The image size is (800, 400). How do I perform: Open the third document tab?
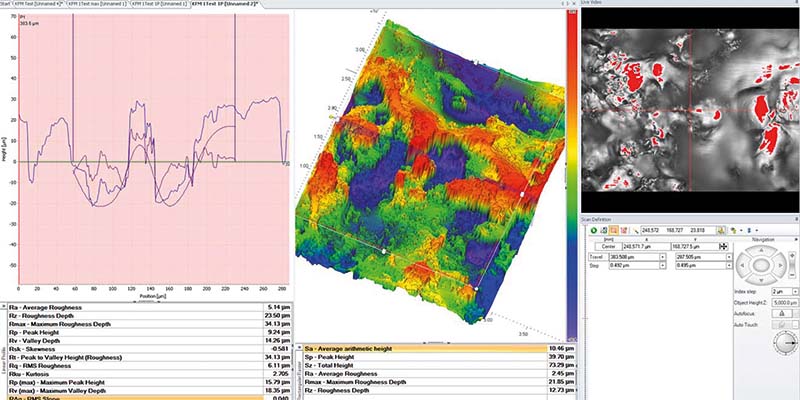[x=160, y=3]
